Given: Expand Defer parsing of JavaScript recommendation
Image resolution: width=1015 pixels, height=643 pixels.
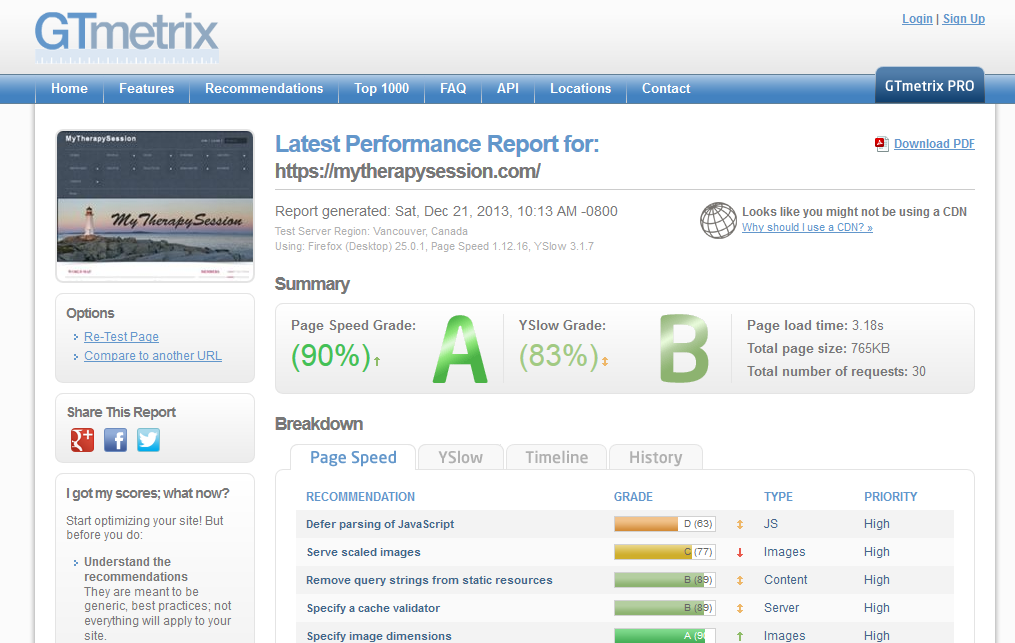Looking at the screenshot, I should coord(380,524).
